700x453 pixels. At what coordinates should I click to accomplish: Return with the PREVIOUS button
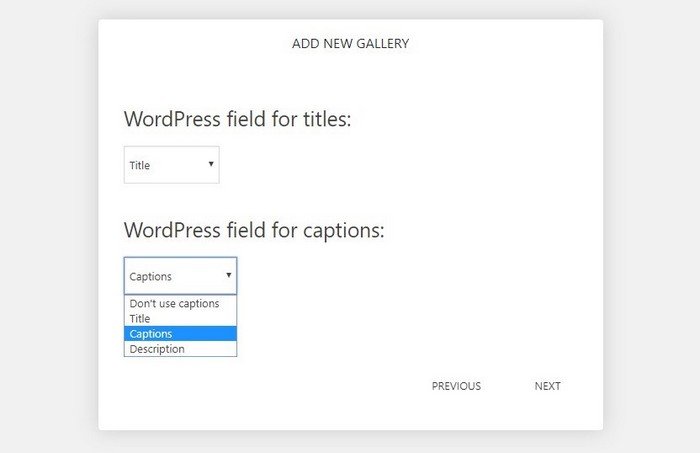click(456, 386)
